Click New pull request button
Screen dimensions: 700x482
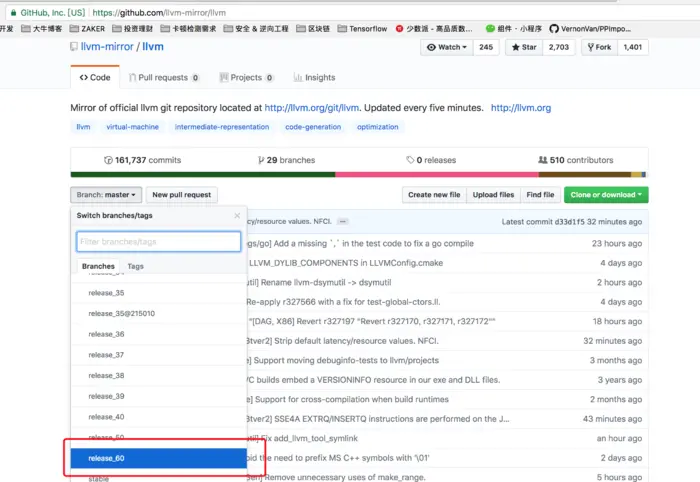point(182,195)
